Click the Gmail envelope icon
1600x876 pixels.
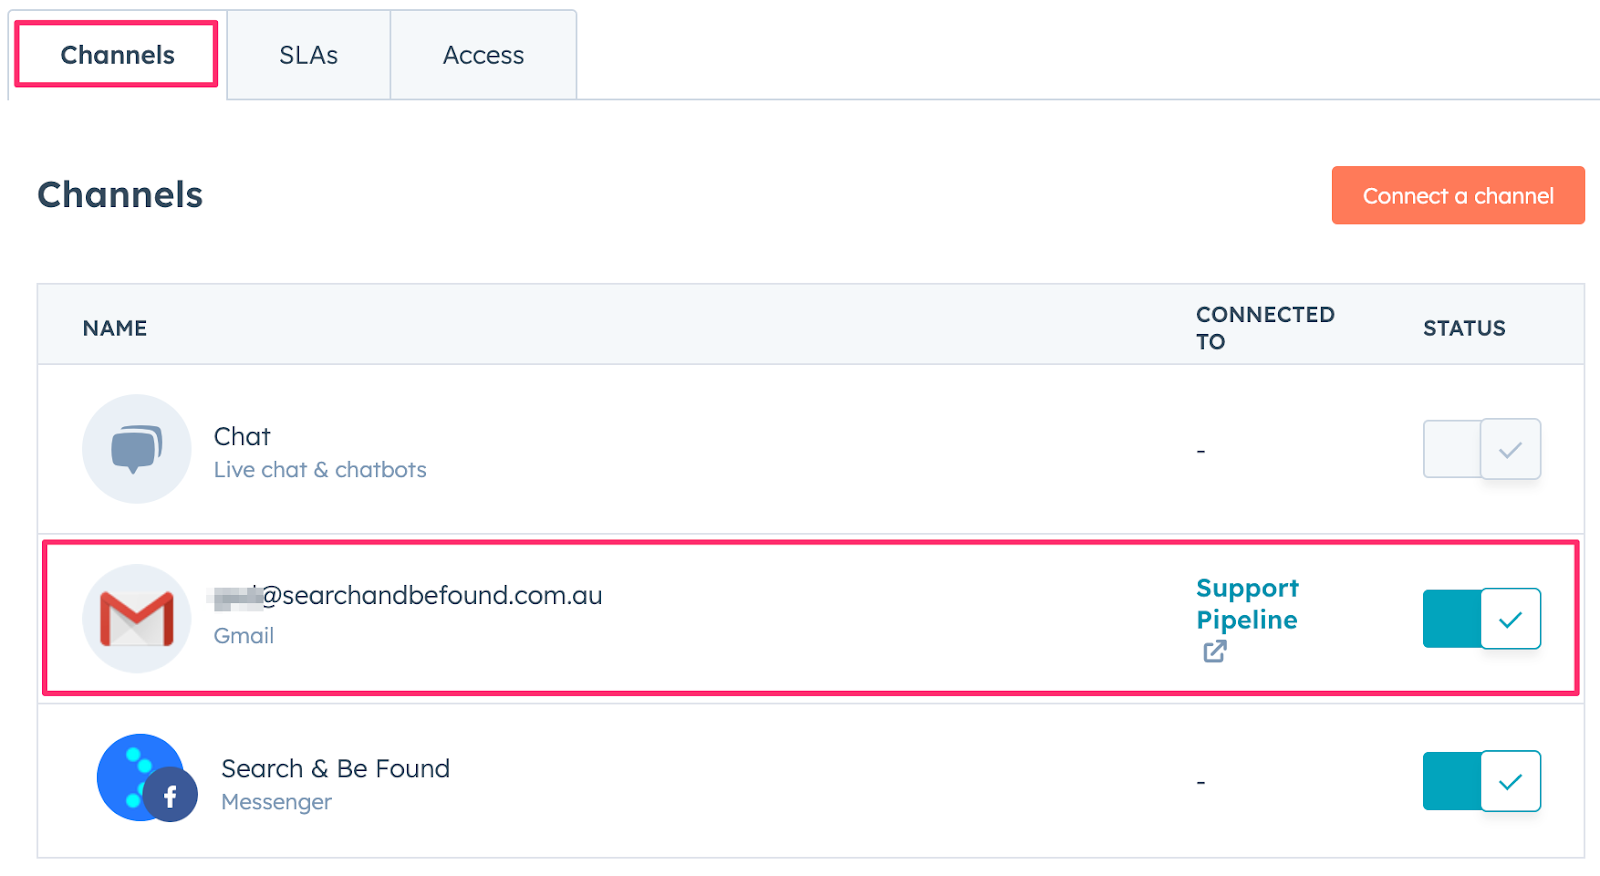tap(136, 619)
